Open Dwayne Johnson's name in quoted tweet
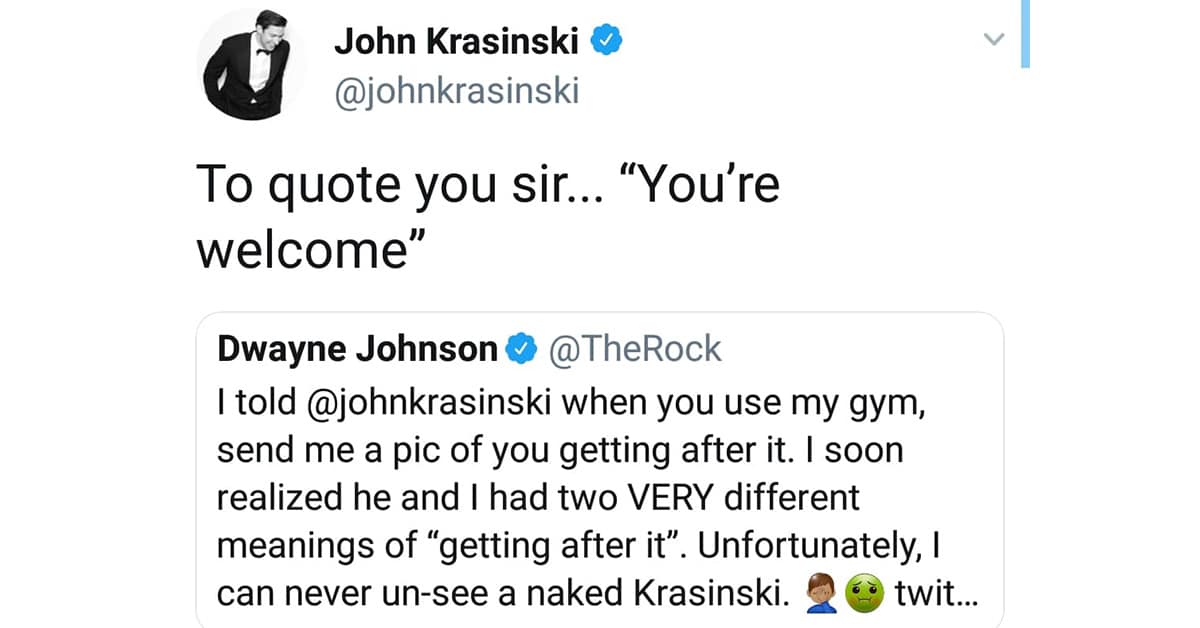The image size is (1200, 628). tap(357, 349)
